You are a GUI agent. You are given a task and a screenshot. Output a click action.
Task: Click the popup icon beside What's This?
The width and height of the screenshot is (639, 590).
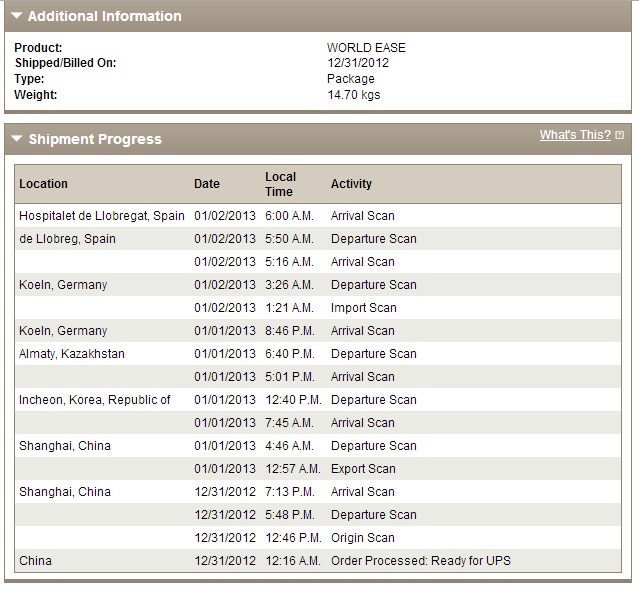619,135
